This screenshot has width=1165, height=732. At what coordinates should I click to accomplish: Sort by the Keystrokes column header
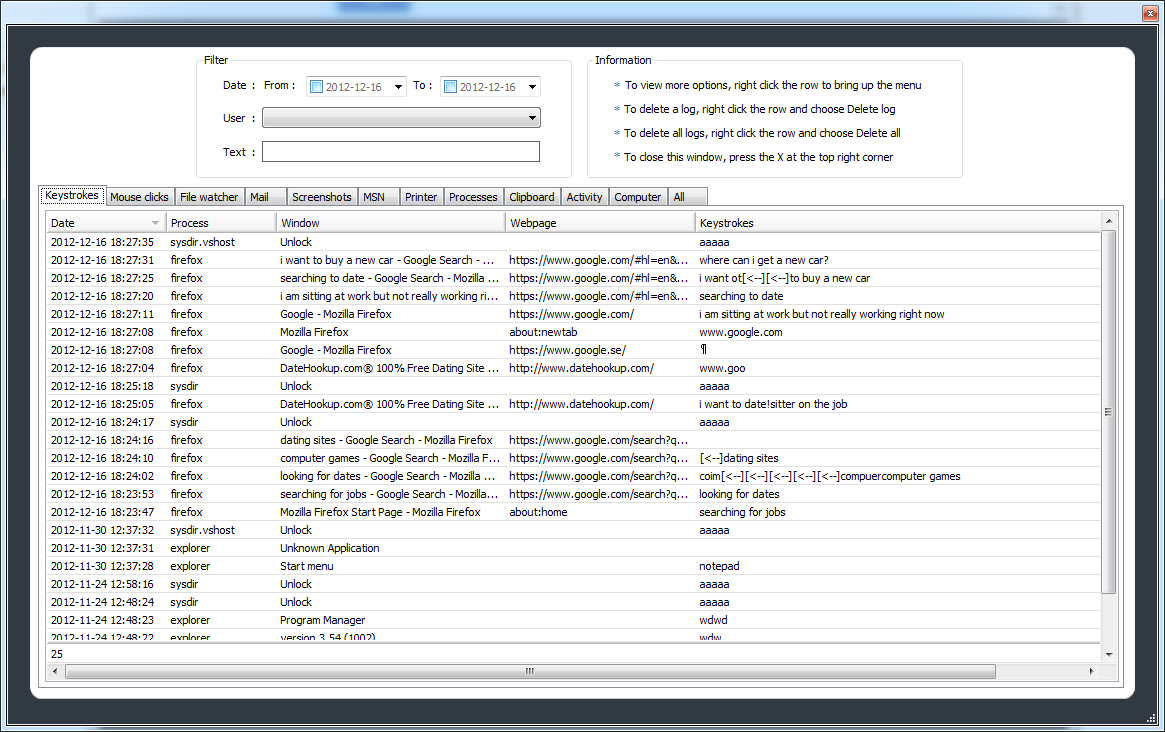(898, 223)
